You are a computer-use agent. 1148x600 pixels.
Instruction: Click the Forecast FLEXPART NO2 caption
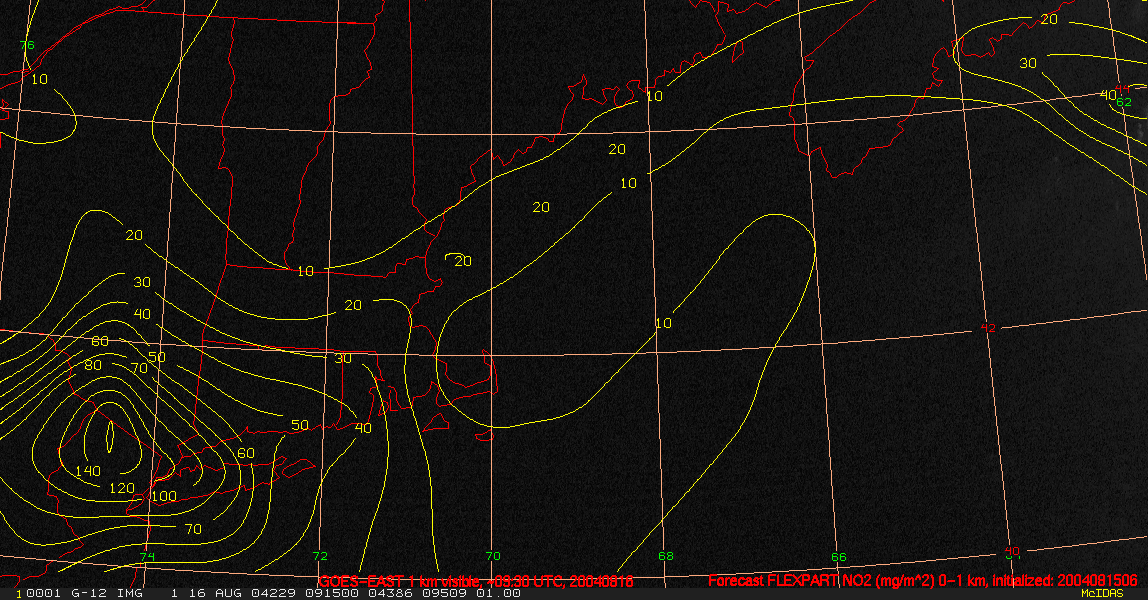(x=923, y=581)
